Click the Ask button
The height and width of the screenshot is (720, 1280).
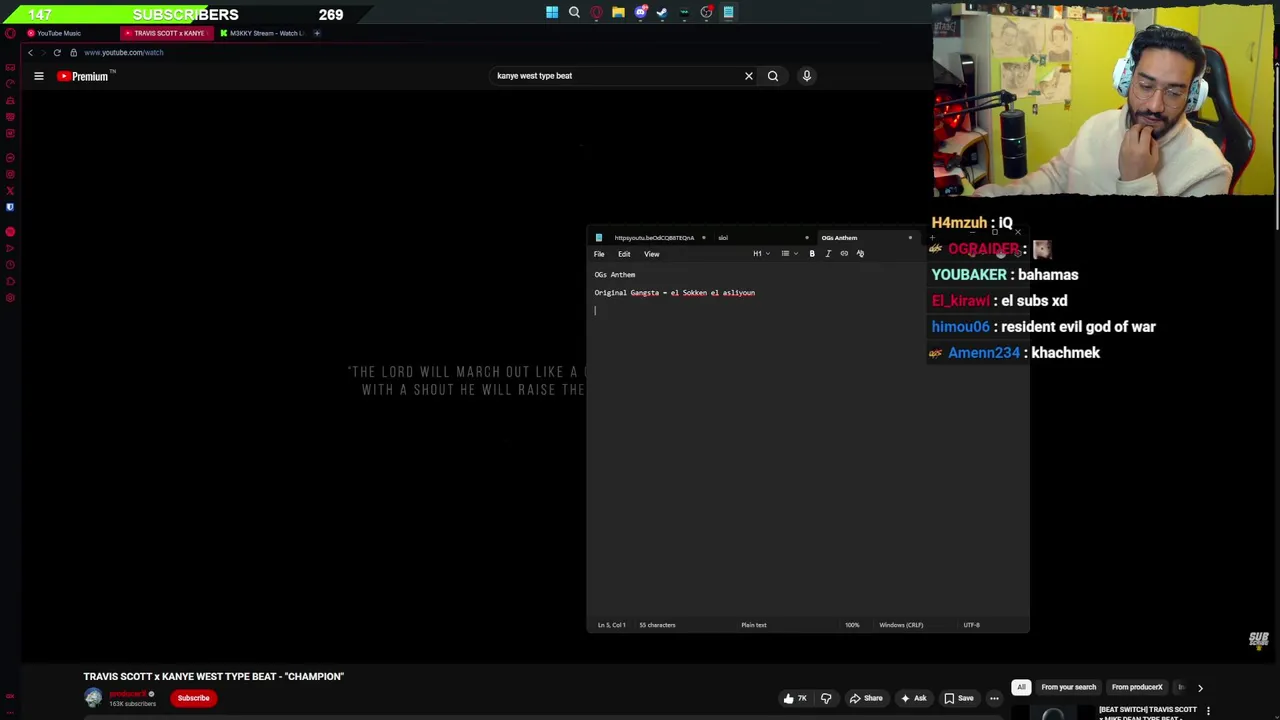click(x=913, y=698)
